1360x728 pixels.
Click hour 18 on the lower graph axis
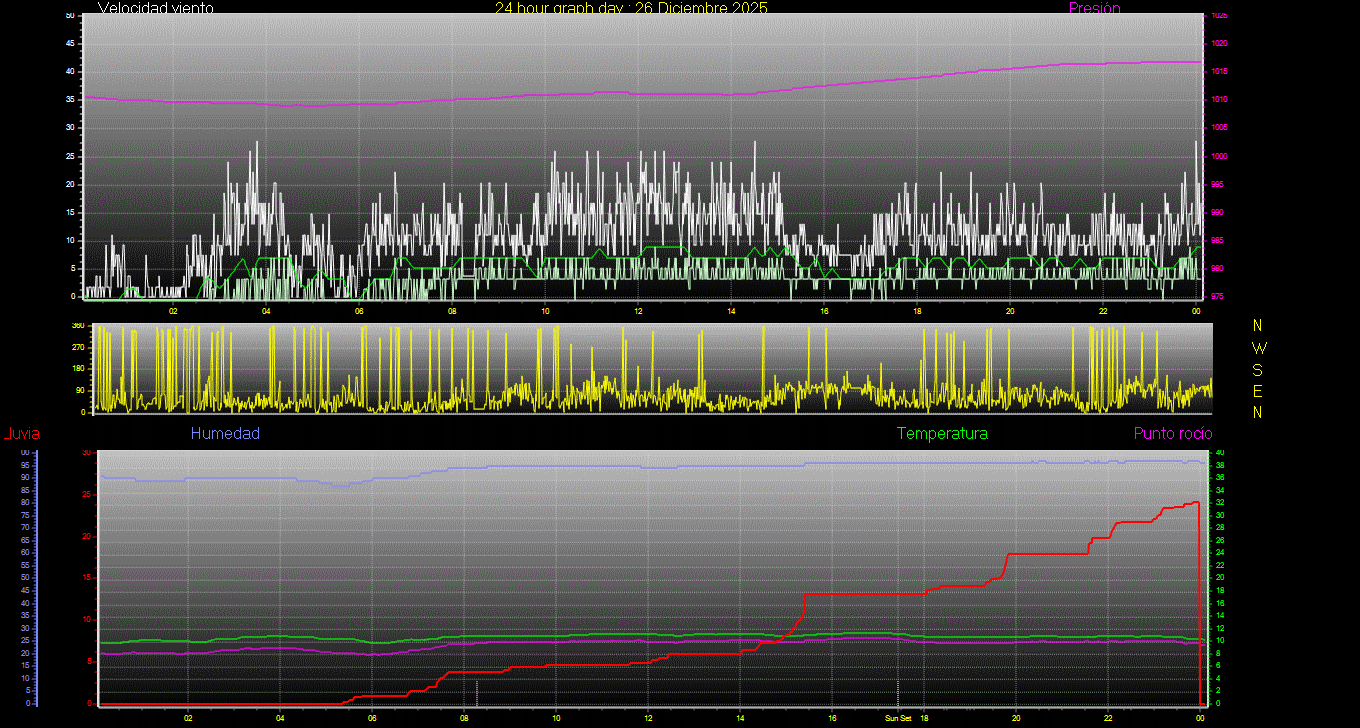click(x=924, y=718)
